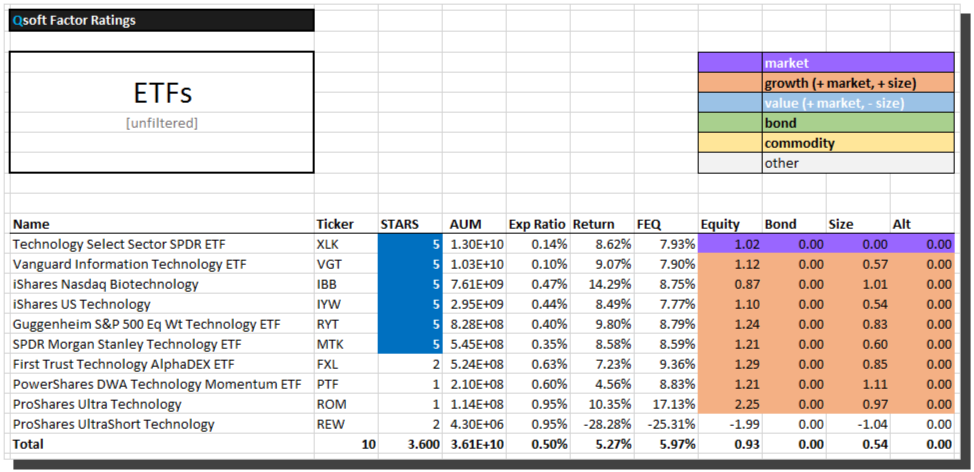Click equity value 1.02 in purple row
The image size is (974, 472).
[730, 245]
